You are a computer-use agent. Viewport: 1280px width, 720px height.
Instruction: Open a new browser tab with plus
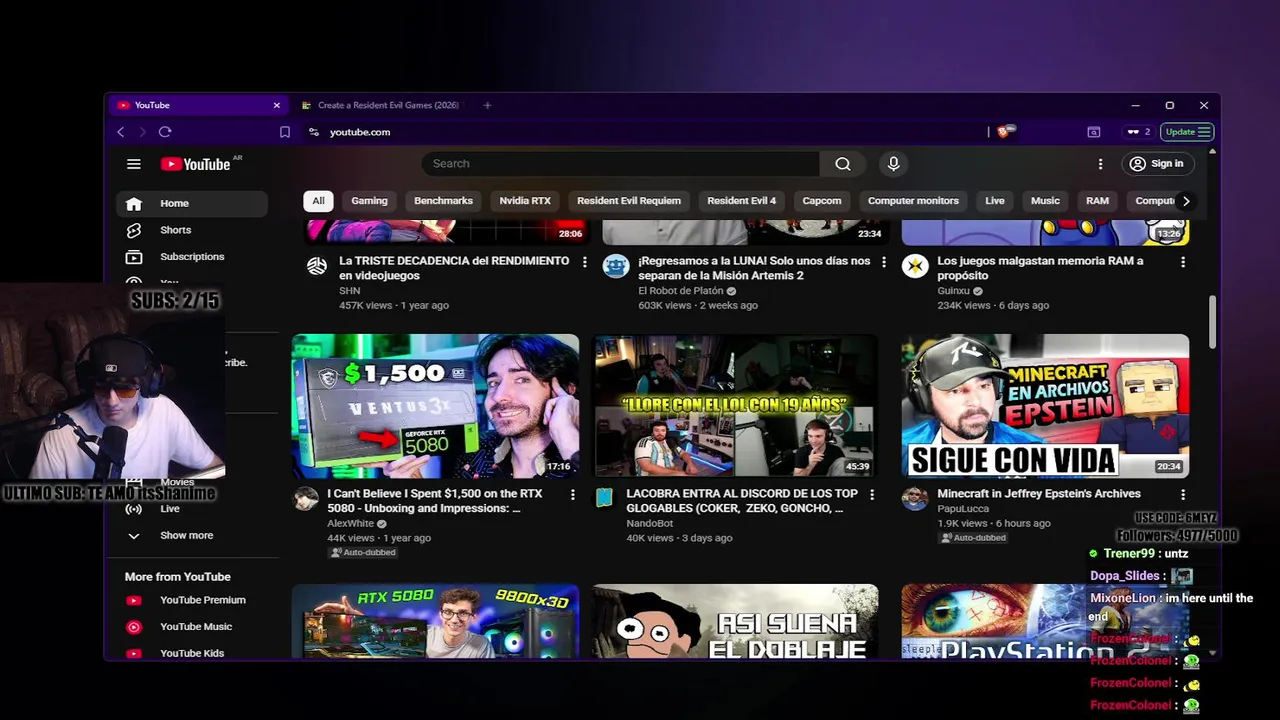(487, 105)
